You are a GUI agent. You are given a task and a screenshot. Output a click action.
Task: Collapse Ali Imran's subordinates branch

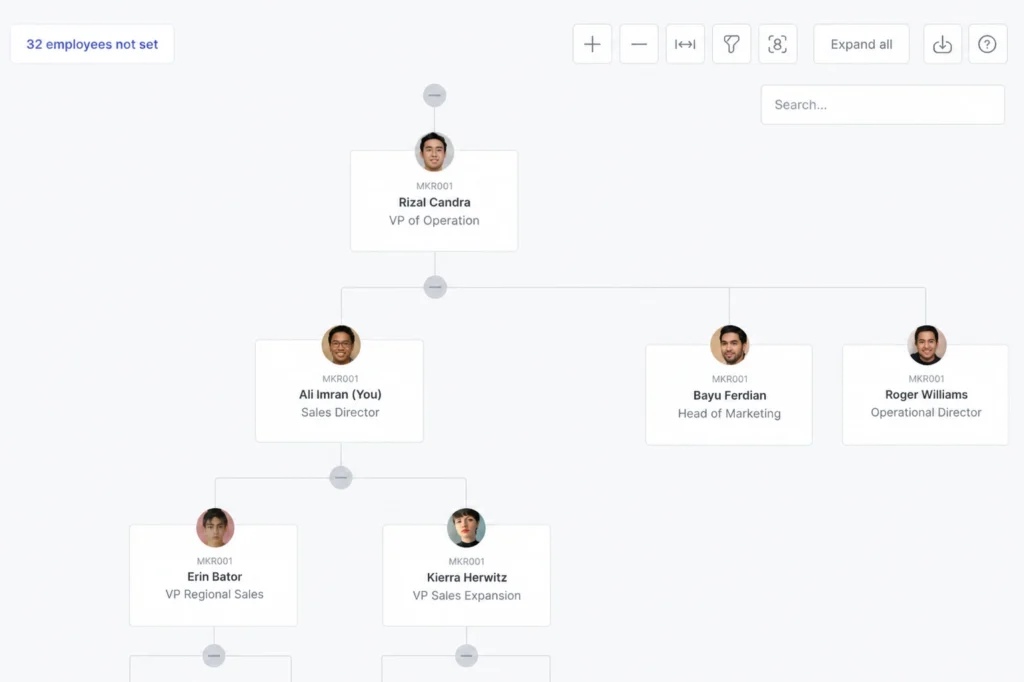tap(341, 478)
